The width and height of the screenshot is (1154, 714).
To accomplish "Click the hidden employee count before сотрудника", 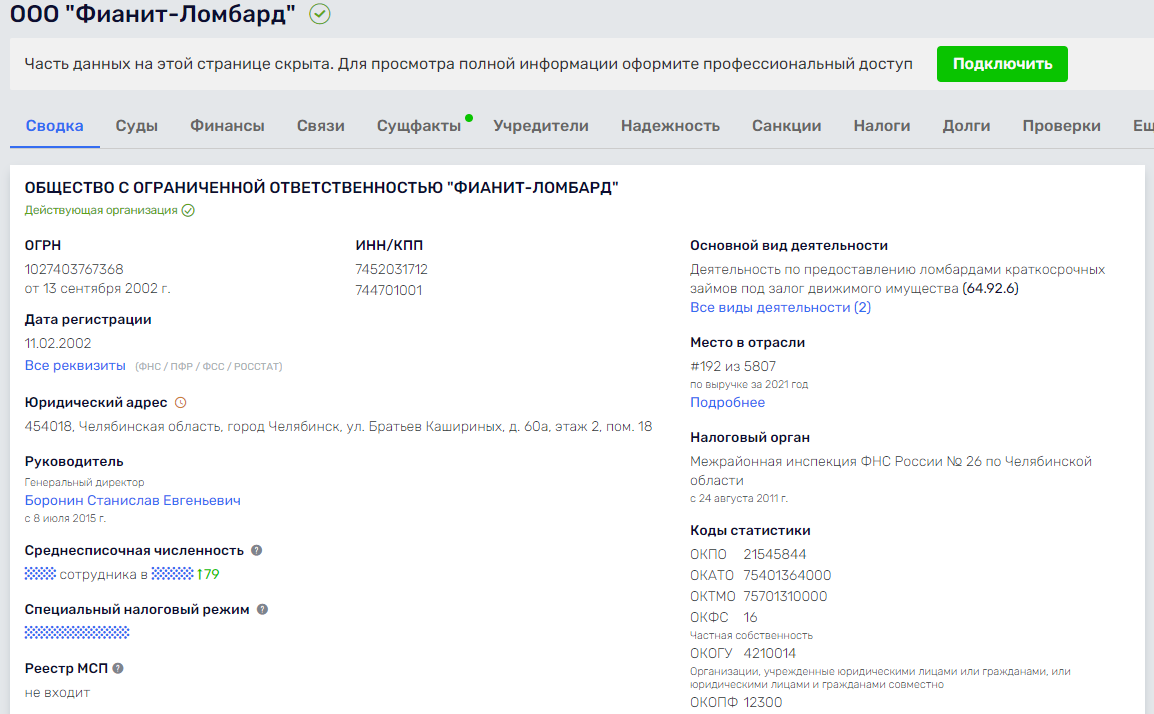I will (40, 574).
